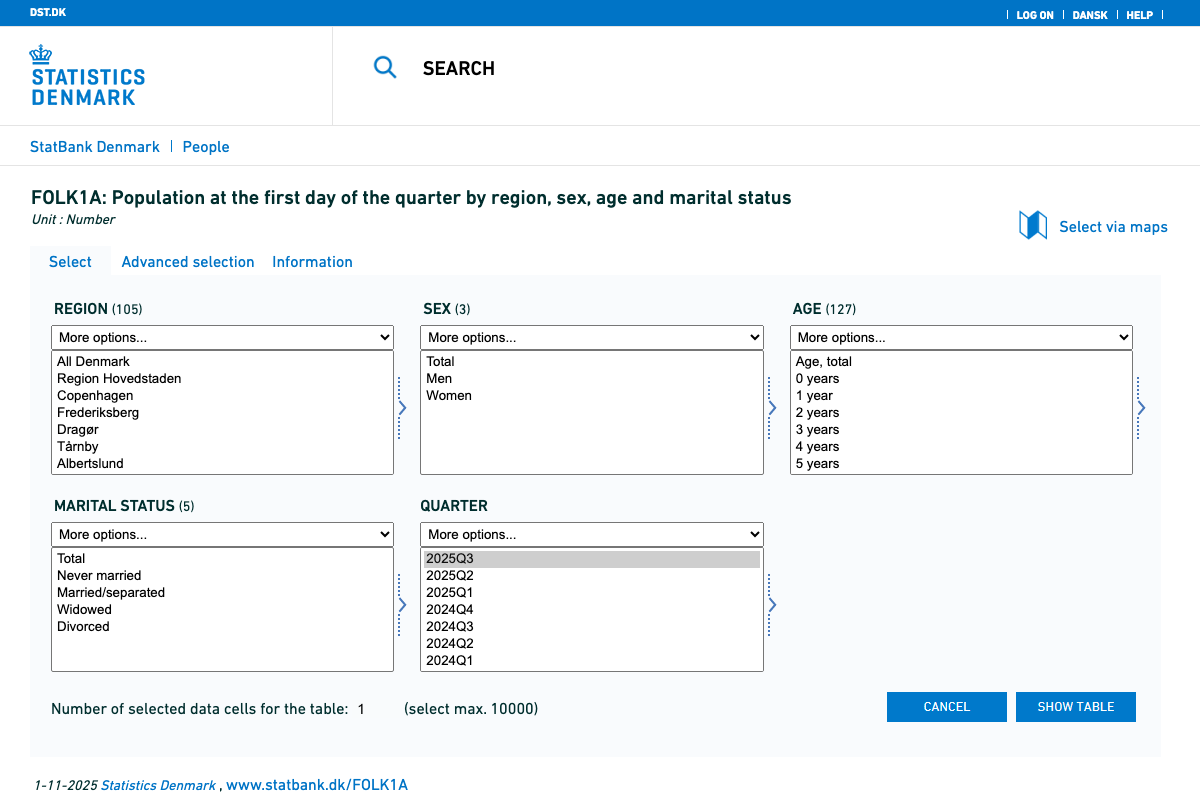
Task: Expand Region list with the chevron arrow
Action: pyautogui.click(x=402, y=408)
